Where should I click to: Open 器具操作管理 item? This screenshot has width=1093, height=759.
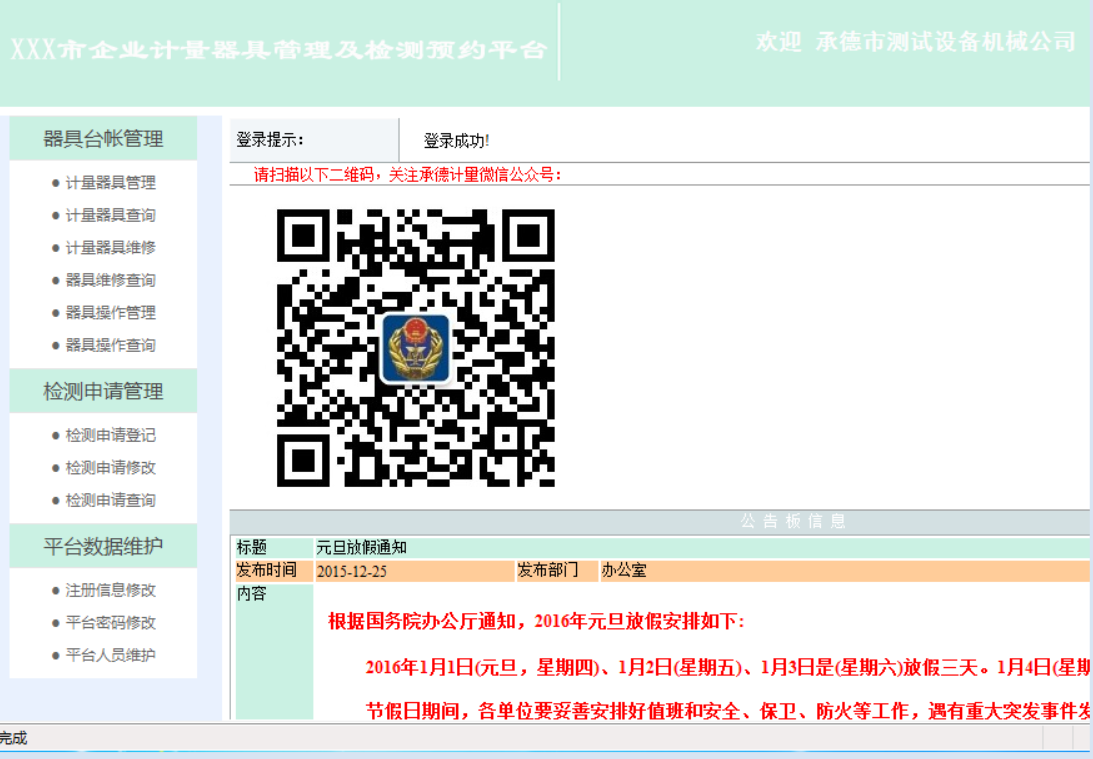click(x=110, y=313)
